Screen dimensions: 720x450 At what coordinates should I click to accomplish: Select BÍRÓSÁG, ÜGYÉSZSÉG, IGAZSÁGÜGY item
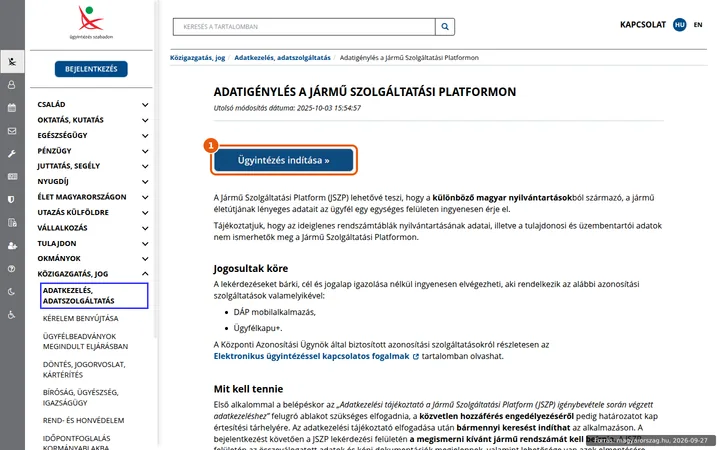click(x=81, y=398)
